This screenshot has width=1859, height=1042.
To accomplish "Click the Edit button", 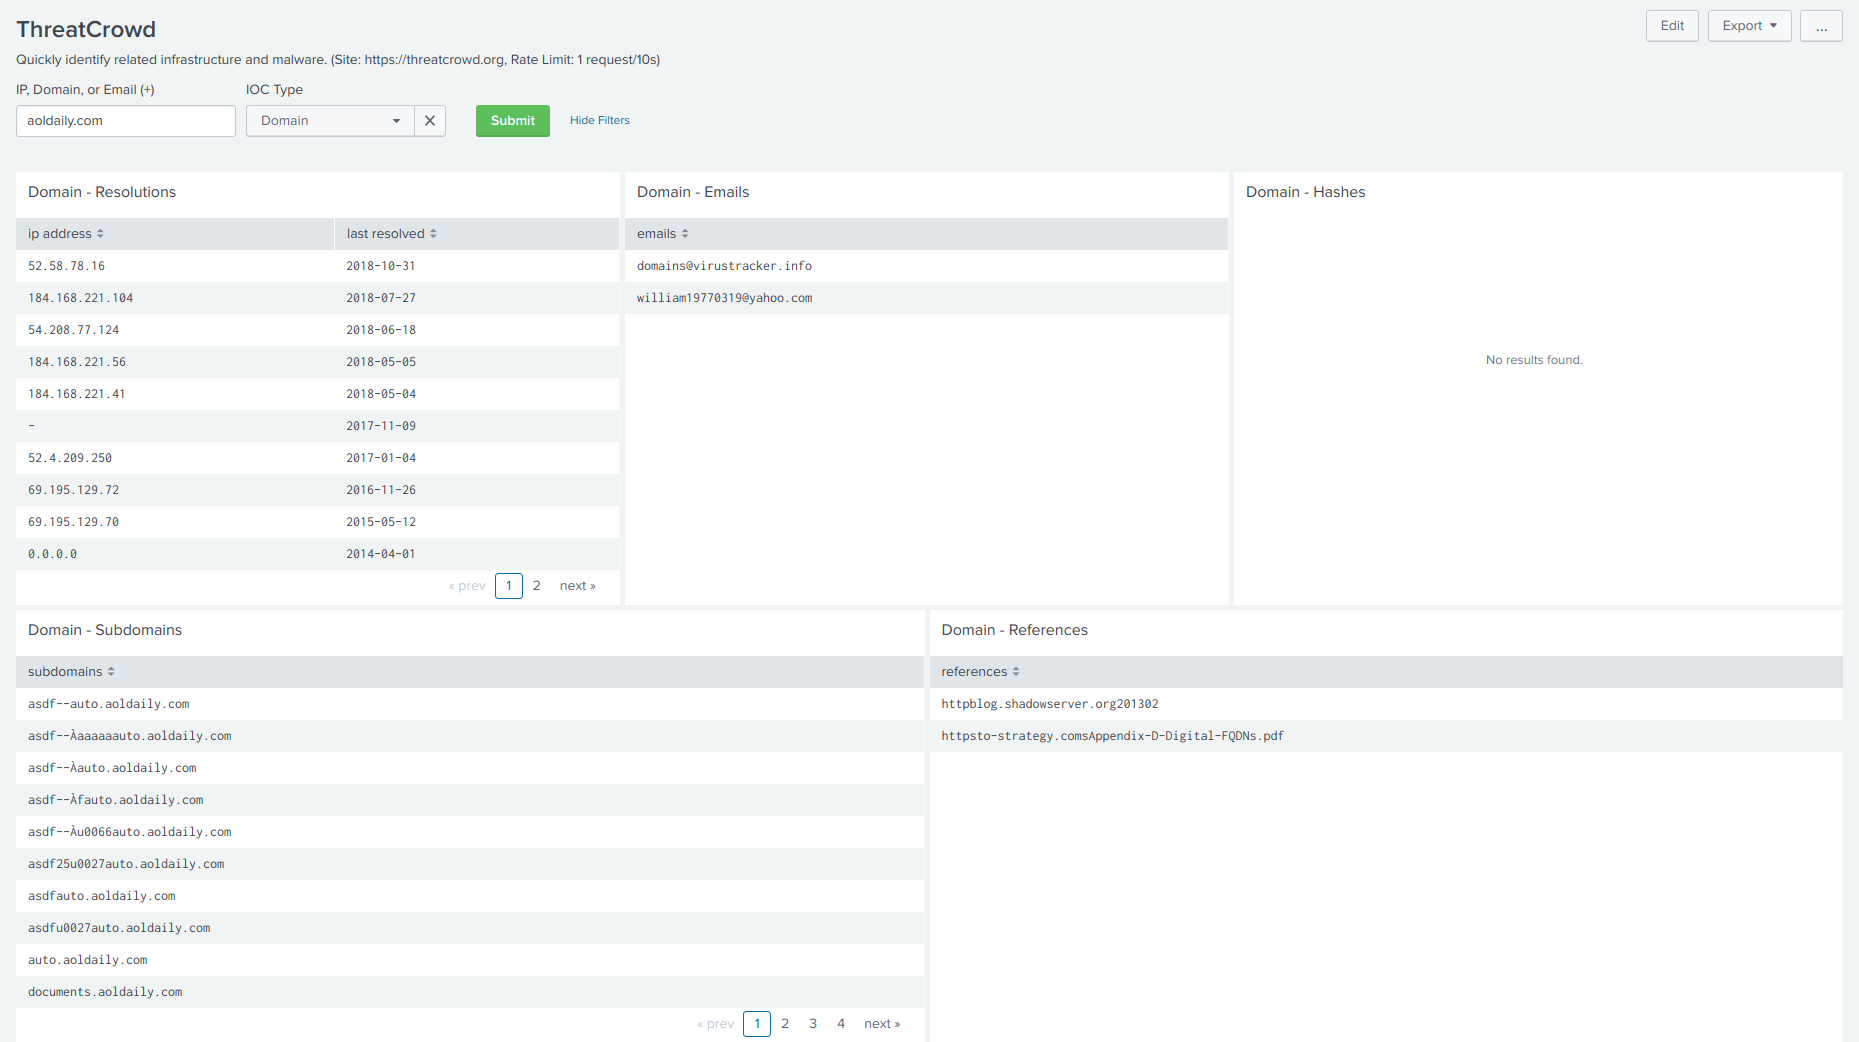I will click(1672, 26).
